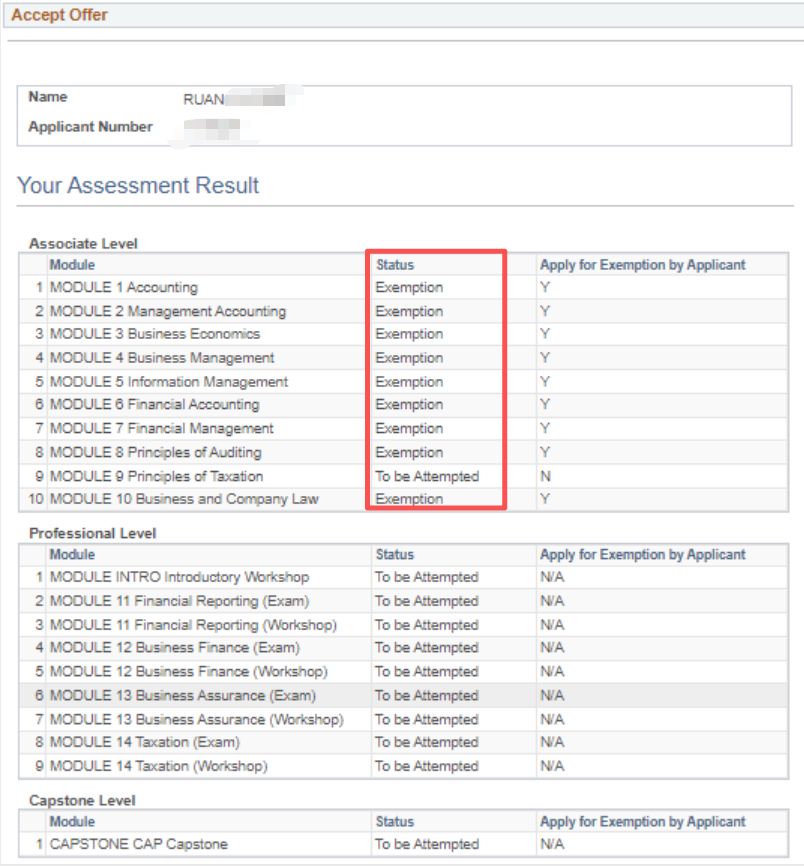Click MODULE 2 Management Accounting module name
The image size is (804, 866).
coord(167,311)
